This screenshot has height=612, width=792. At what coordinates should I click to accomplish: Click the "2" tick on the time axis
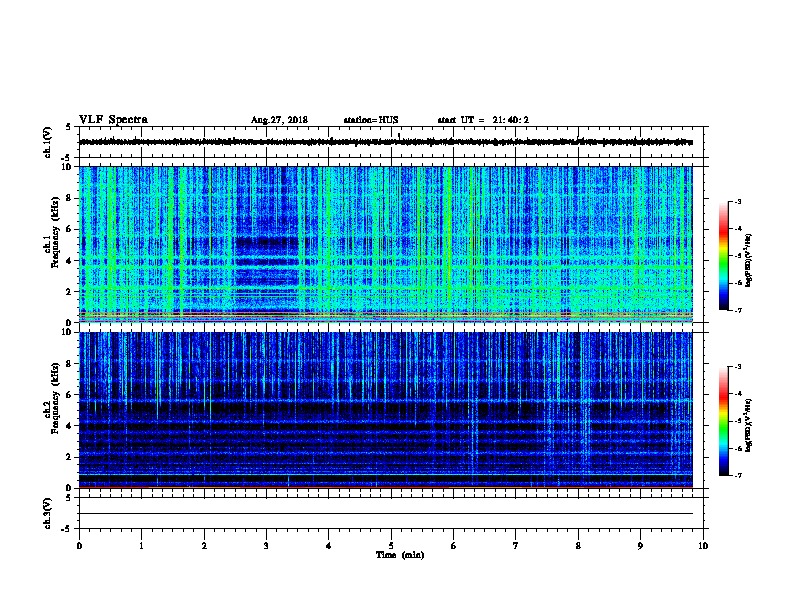[204, 546]
